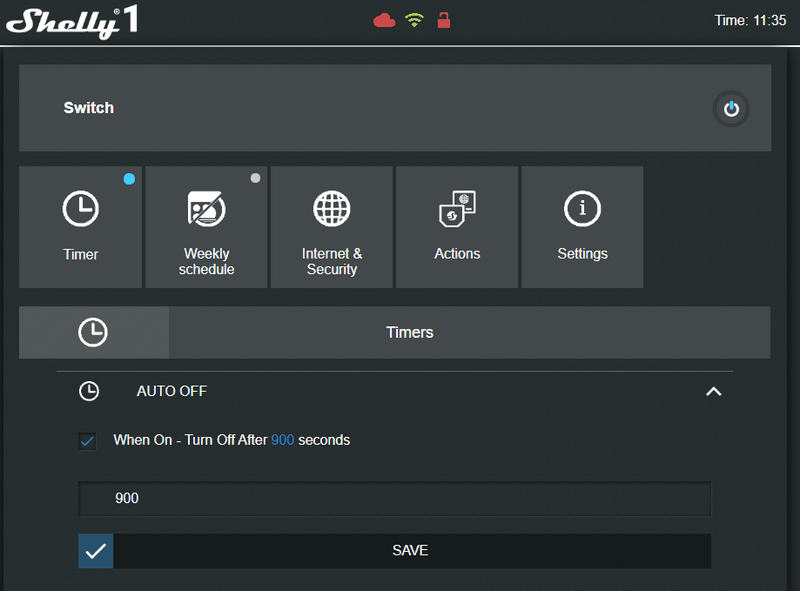Image resolution: width=800 pixels, height=591 pixels.
Task: Click the AUTO OFF heading
Action: (x=171, y=391)
